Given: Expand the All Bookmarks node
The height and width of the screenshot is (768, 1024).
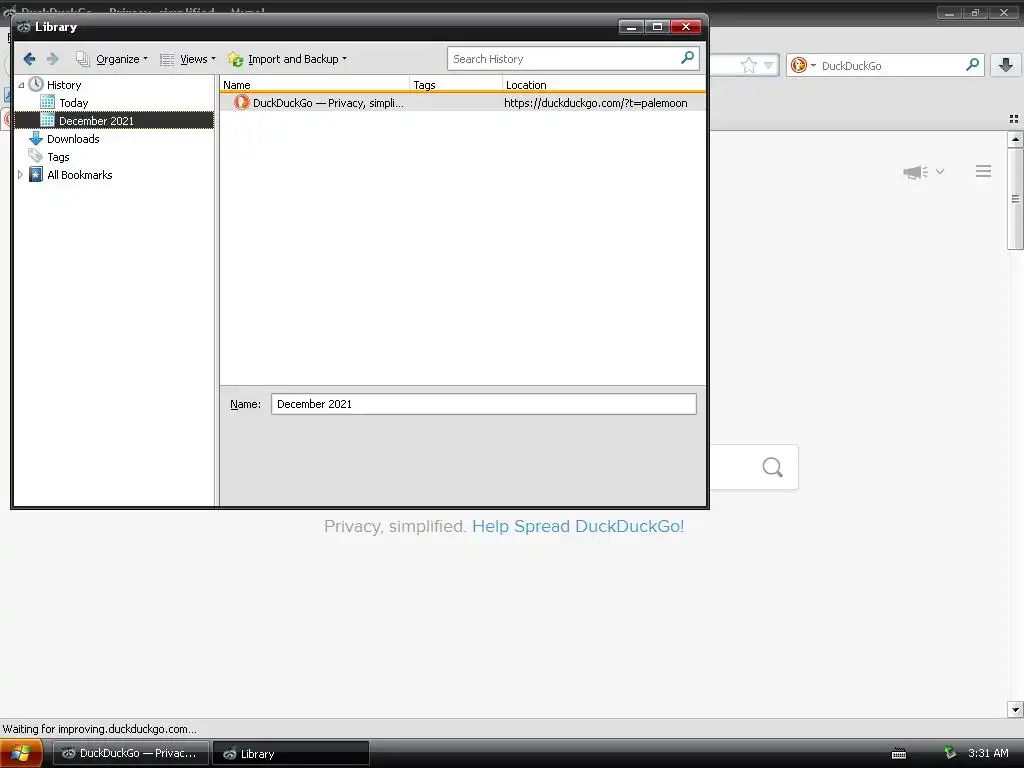Looking at the screenshot, I should pyautogui.click(x=20, y=174).
